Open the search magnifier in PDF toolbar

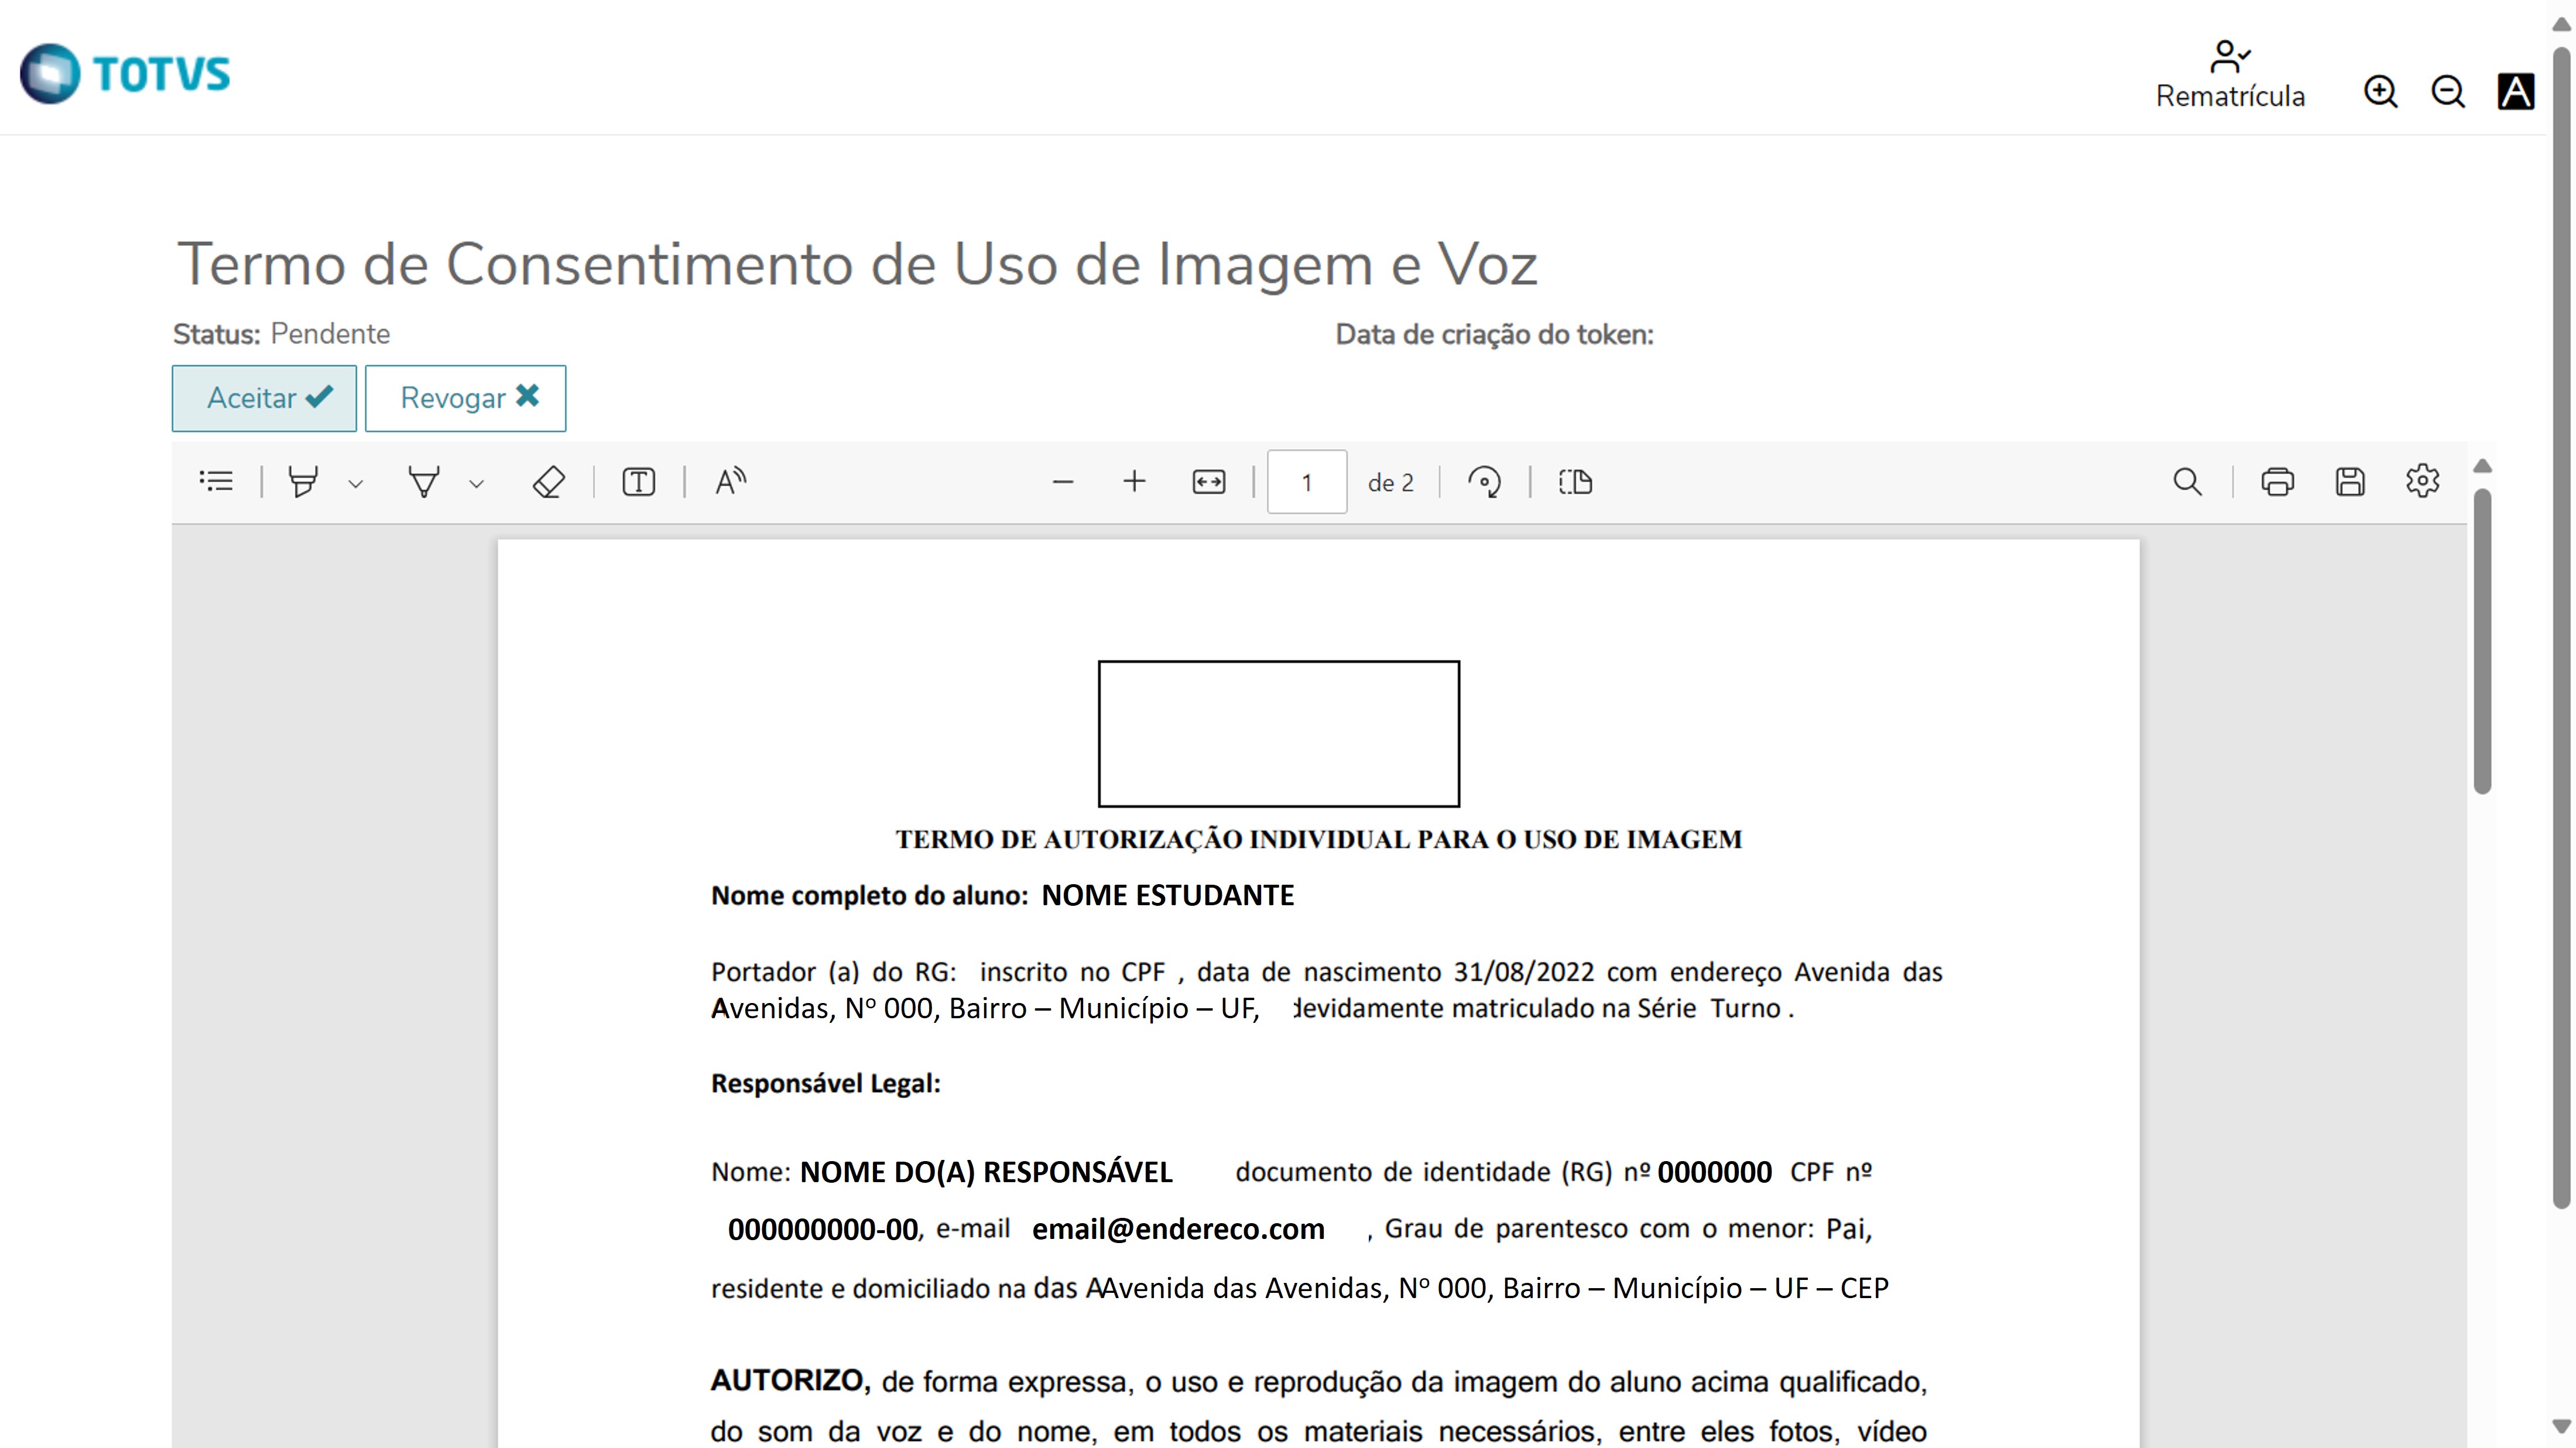(x=2187, y=482)
